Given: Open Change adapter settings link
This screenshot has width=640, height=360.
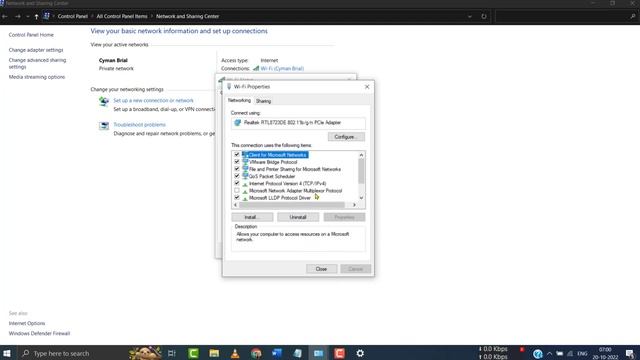Looking at the screenshot, I should point(36,50).
